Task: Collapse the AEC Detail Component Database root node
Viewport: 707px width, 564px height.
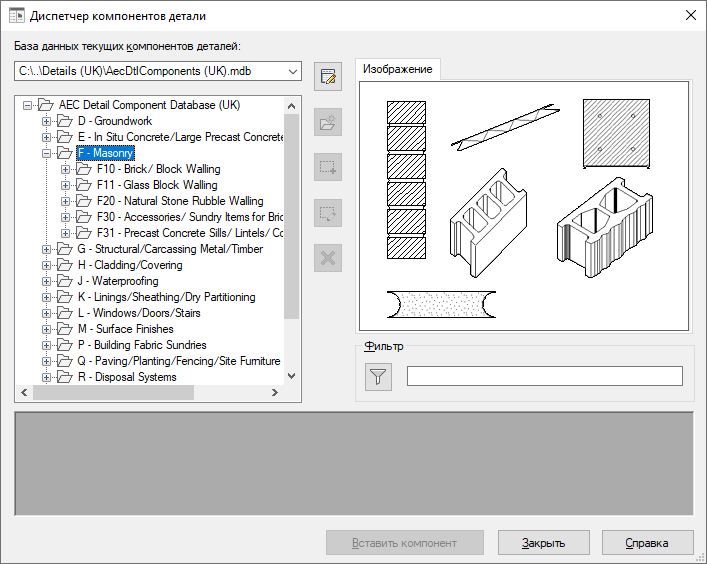Action: (27, 105)
